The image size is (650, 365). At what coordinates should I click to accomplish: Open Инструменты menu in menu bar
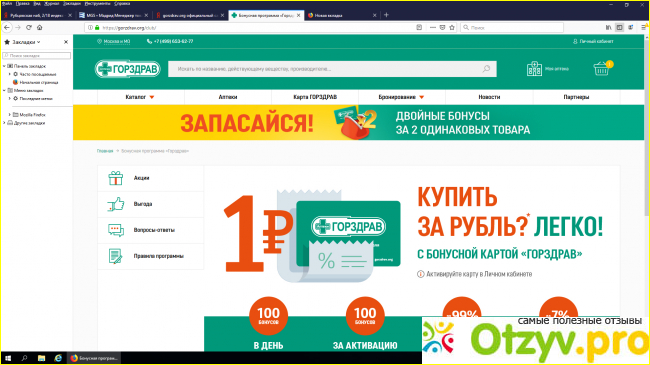coord(97,3)
